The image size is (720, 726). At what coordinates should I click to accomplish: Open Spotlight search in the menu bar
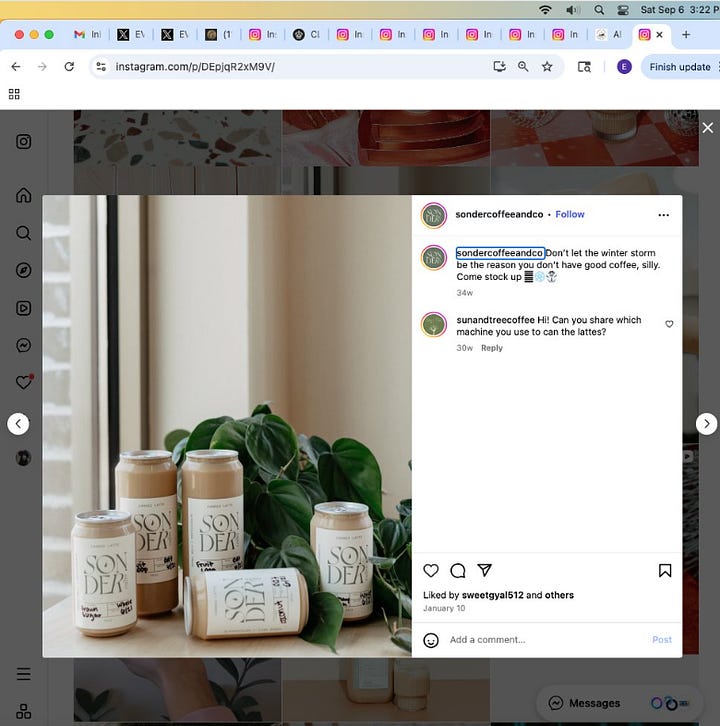(599, 9)
